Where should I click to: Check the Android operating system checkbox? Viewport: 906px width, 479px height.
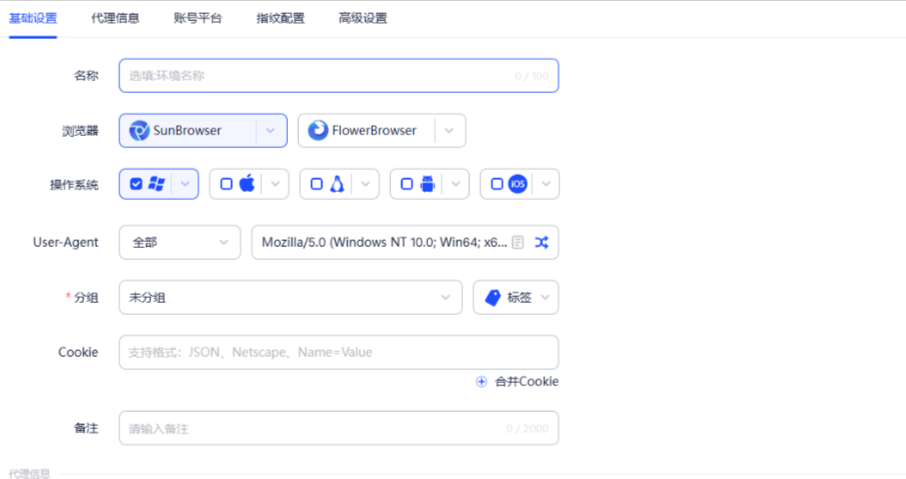click(407, 184)
